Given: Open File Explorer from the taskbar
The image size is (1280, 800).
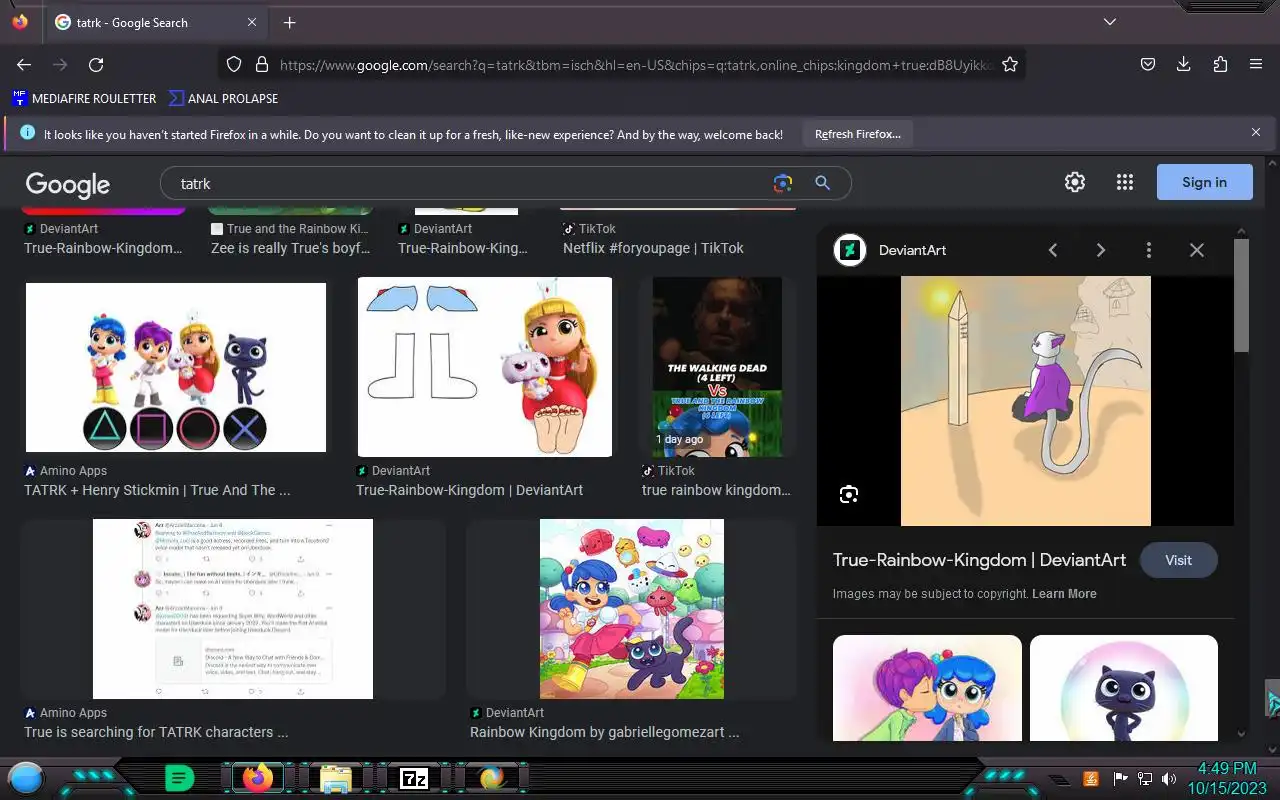Looking at the screenshot, I should (x=335, y=778).
